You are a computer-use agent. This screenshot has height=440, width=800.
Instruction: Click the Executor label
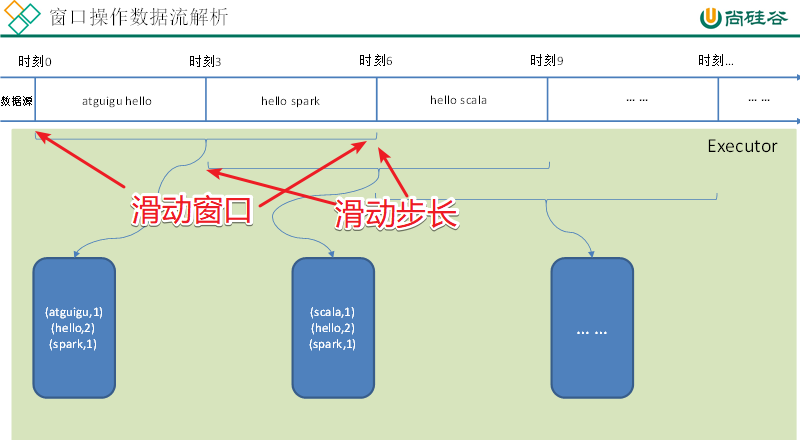pyautogui.click(x=742, y=146)
